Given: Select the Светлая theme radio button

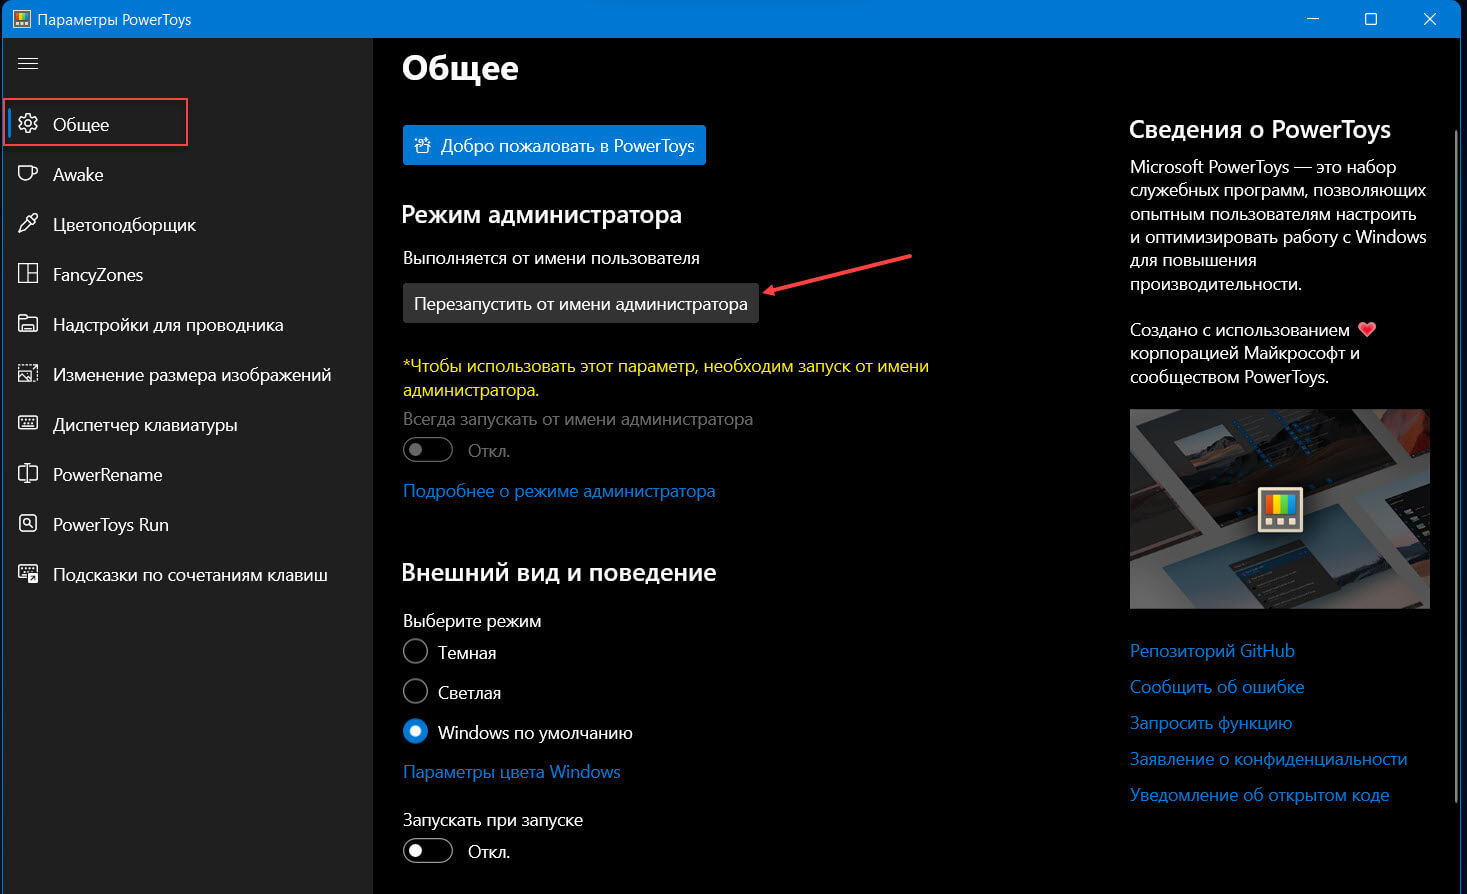Looking at the screenshot, I should (415, 692).
